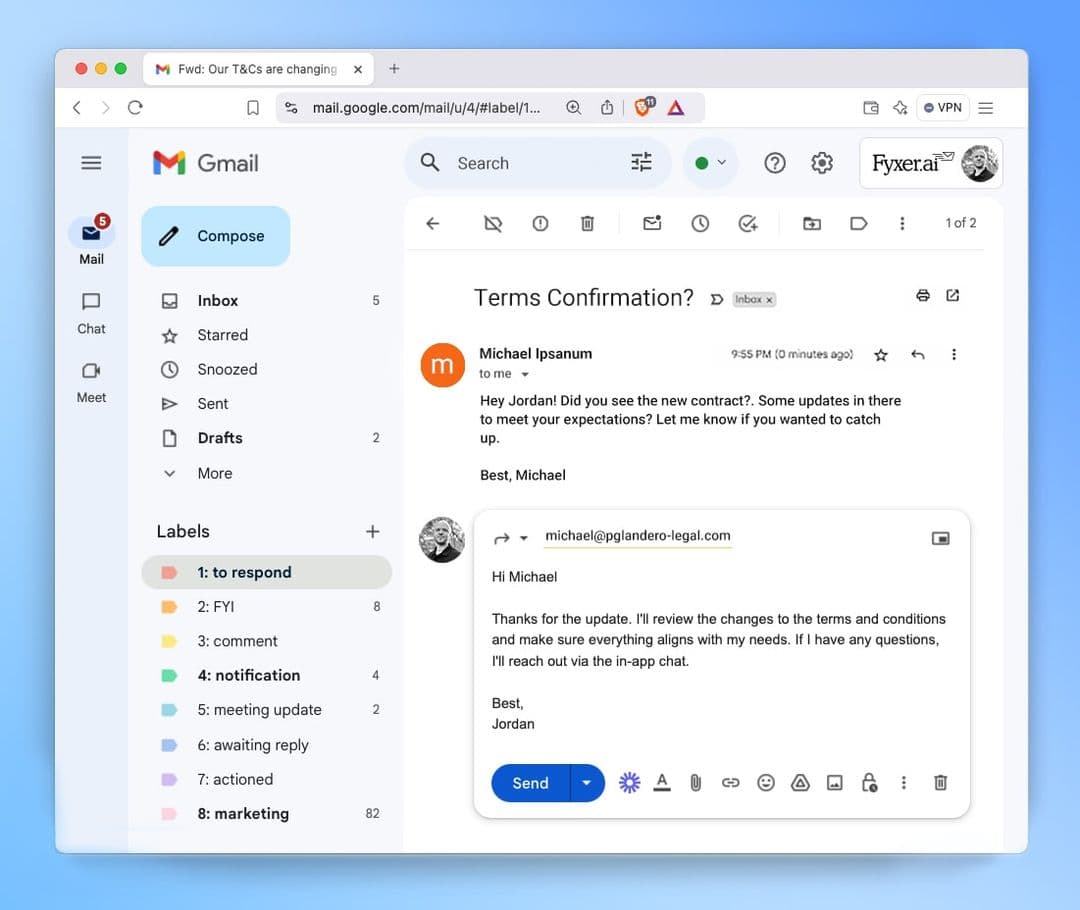Screen dimensions: 1080x910
Task: Open the Send options dropdown arrow
Action: pyautogui.click(x=587, y=782)
